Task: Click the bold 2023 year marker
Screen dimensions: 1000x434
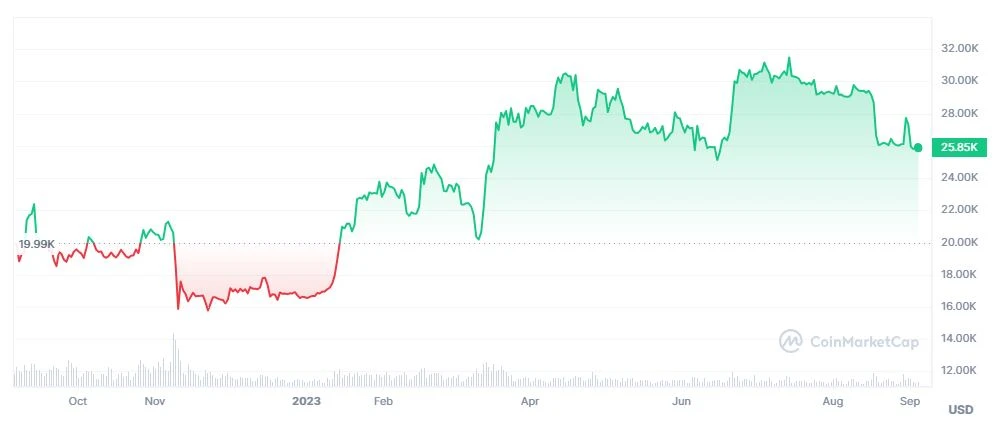Action: [306, 401]
